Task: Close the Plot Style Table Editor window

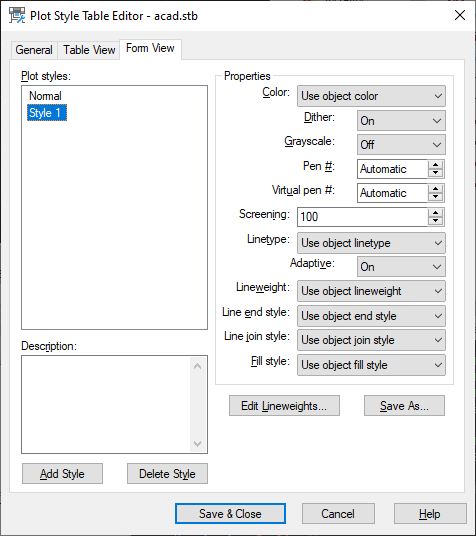Action: [460, 15]
